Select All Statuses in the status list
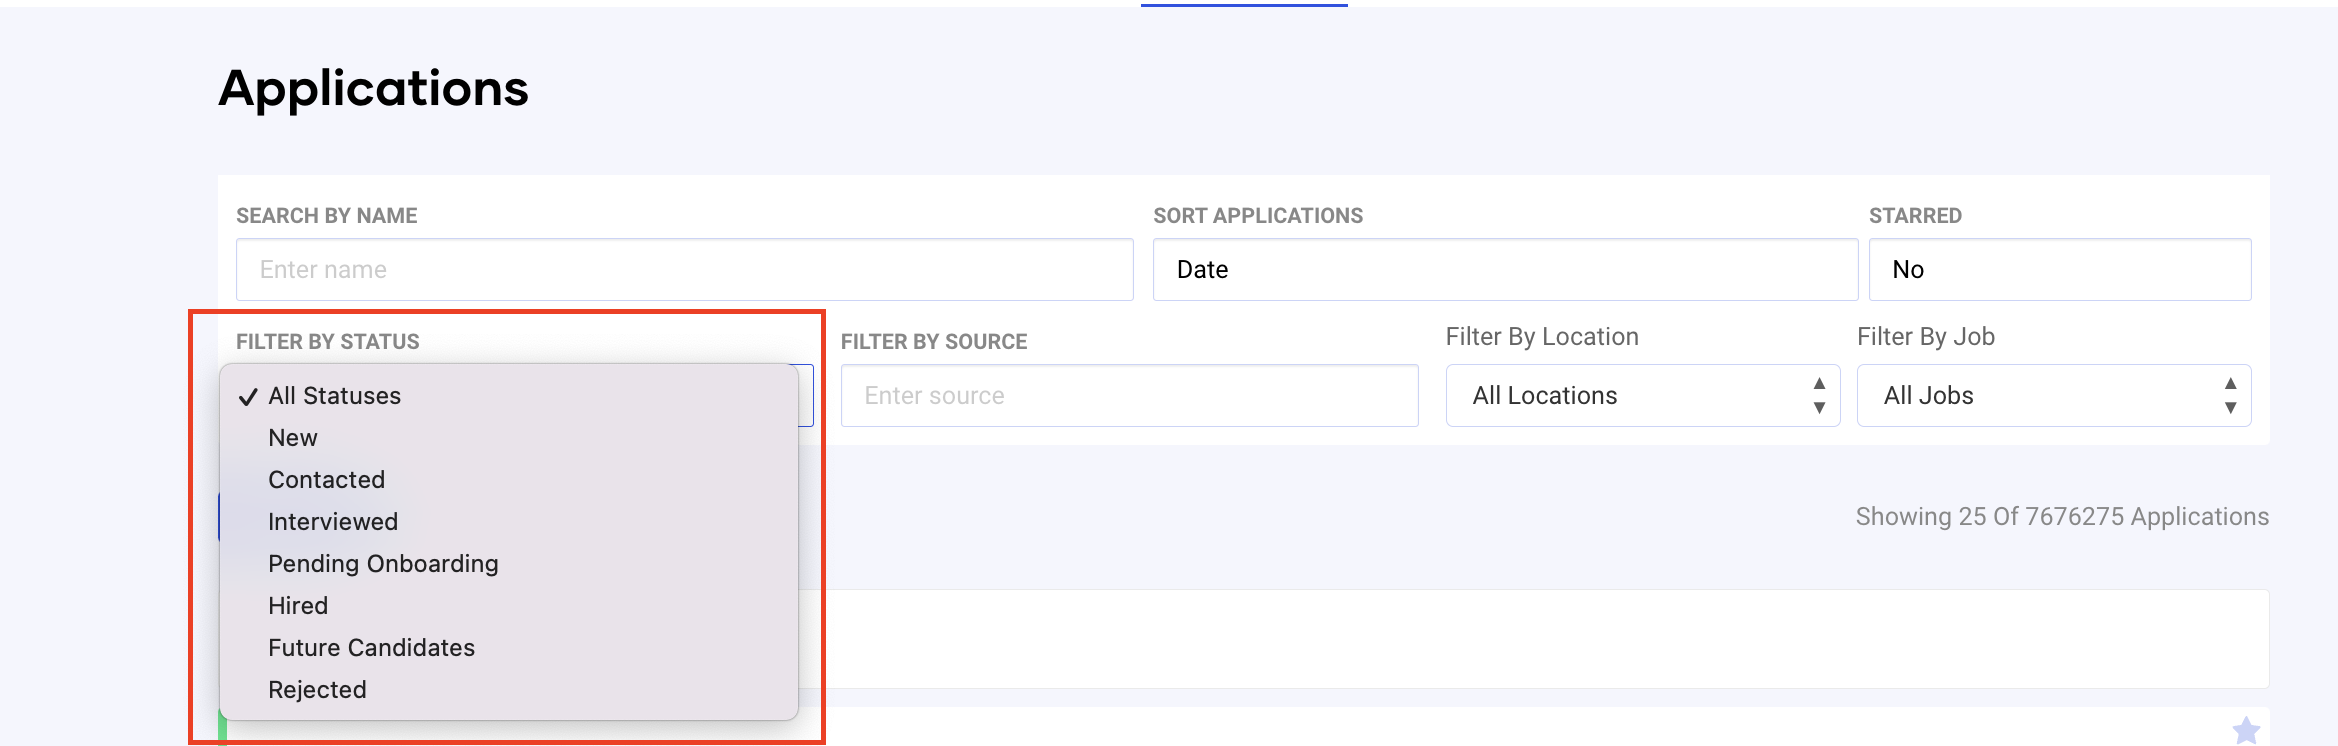Image resolution: width=2338 pixels, height=746 pixels. pos(334,396)
